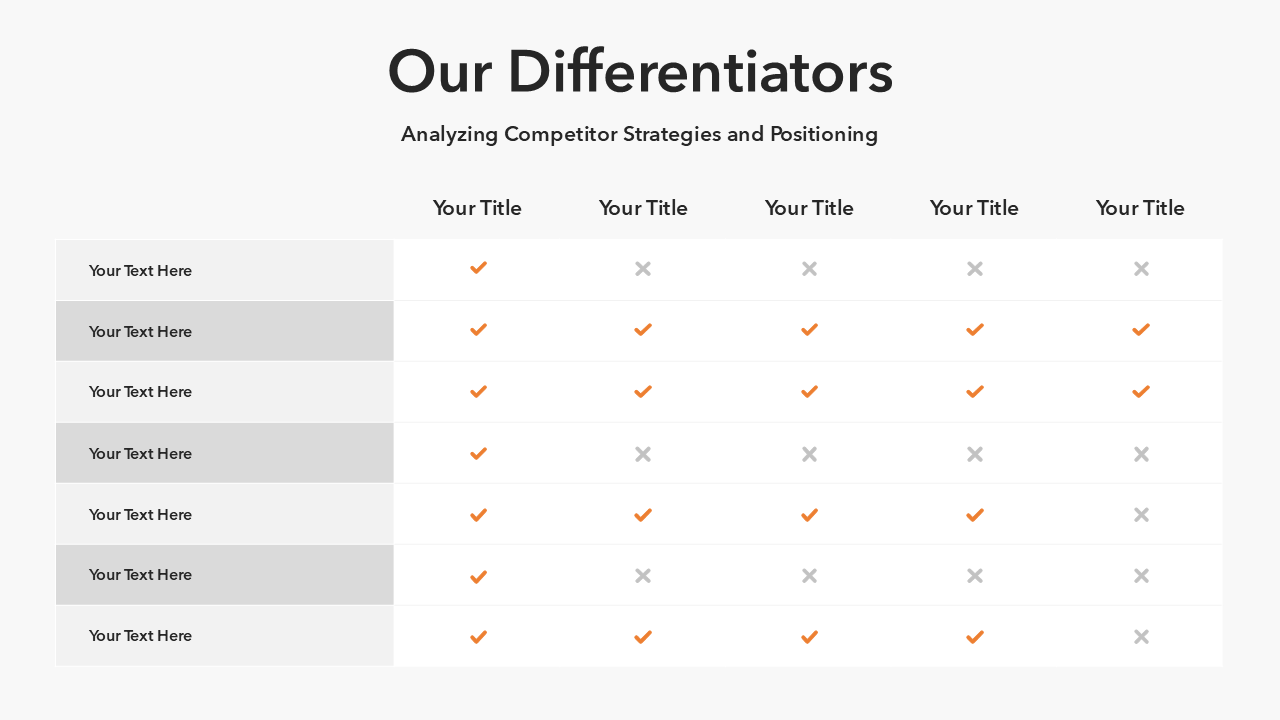The height and width of the screenshot is (720, 1280).
Task: Click the third "Your Title" column header
Action: [x=809, y=208]
